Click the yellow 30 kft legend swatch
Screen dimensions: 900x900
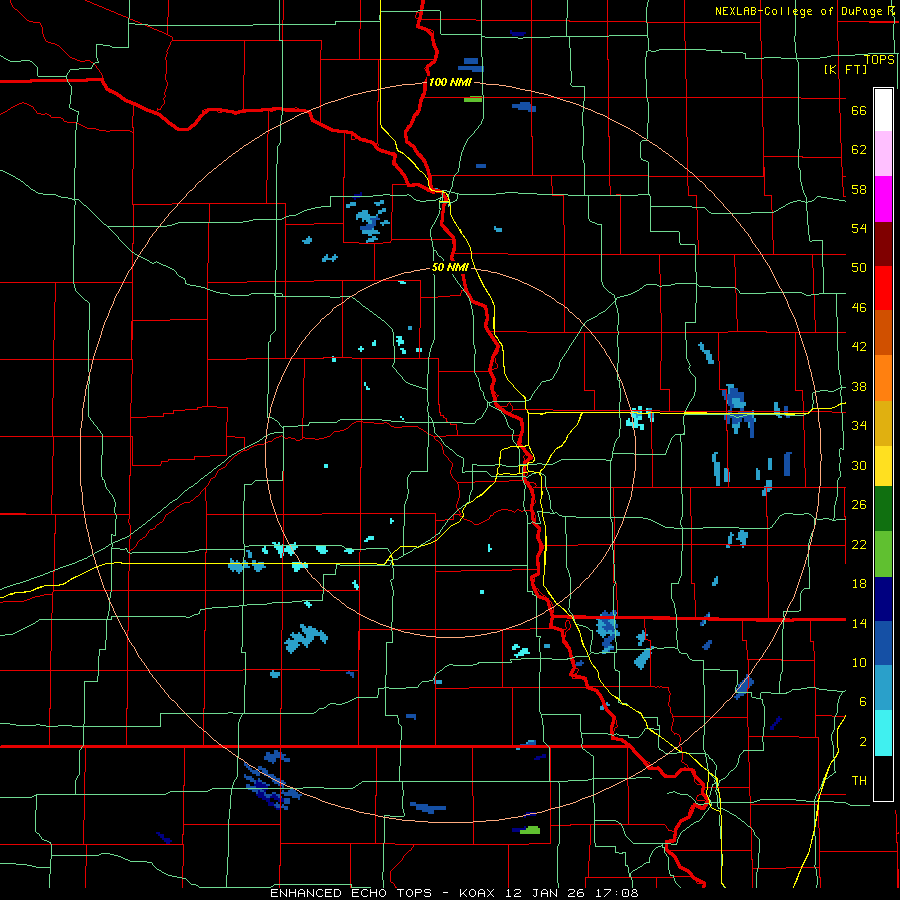[x=883, y=466]
